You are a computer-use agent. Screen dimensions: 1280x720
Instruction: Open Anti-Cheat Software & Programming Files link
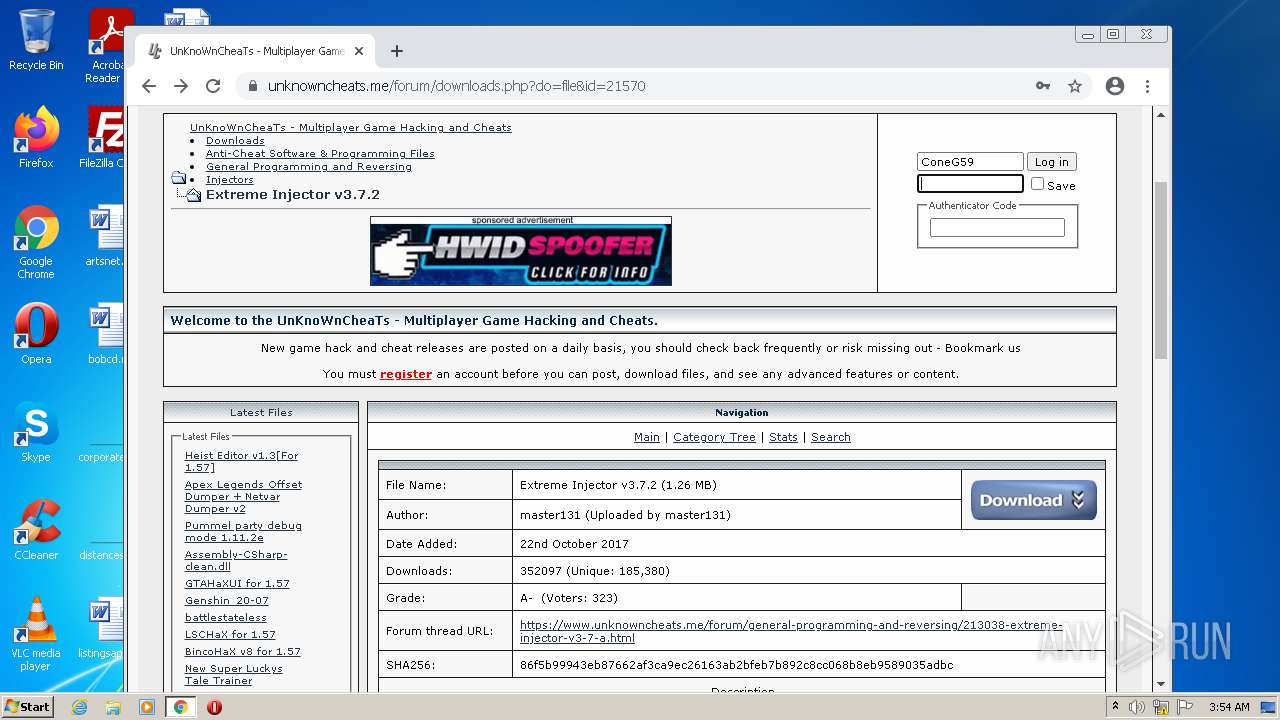click(x=320, y=153)
